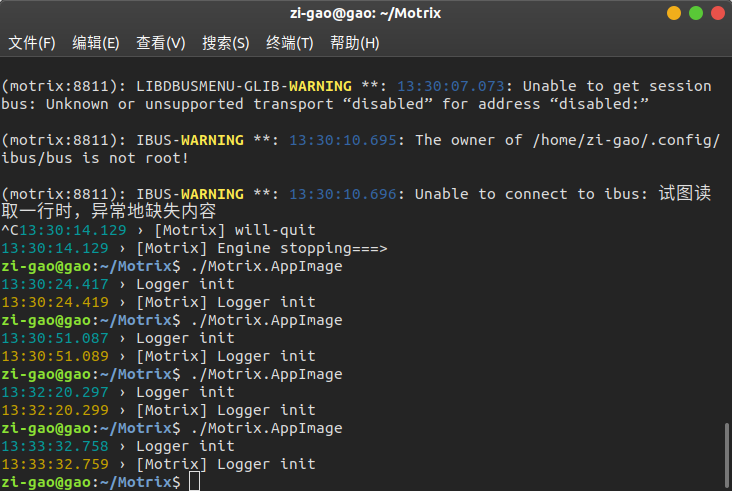Open the 帮助(H) menu

click(354, 43)
